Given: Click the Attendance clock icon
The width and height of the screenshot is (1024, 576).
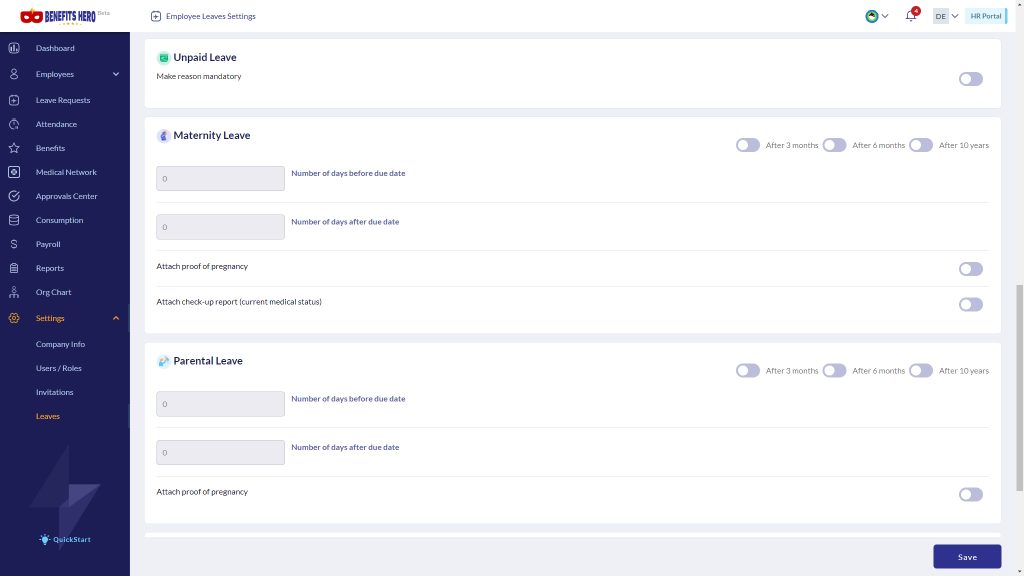Looking at the screenshot, I should coord(14,124).
